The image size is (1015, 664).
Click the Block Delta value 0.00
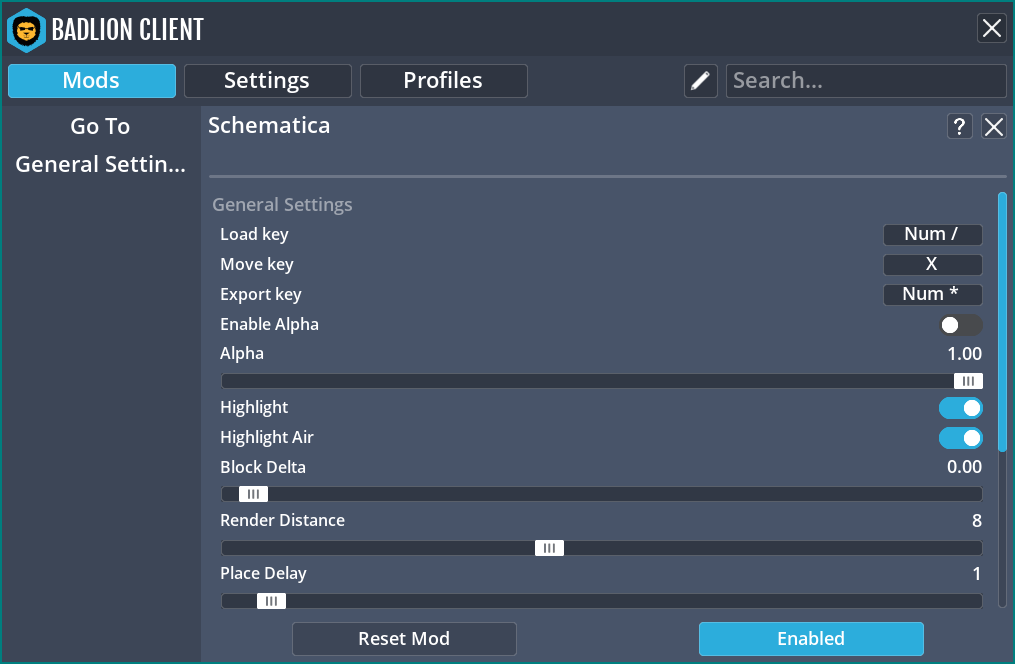[x=964, y=467]
